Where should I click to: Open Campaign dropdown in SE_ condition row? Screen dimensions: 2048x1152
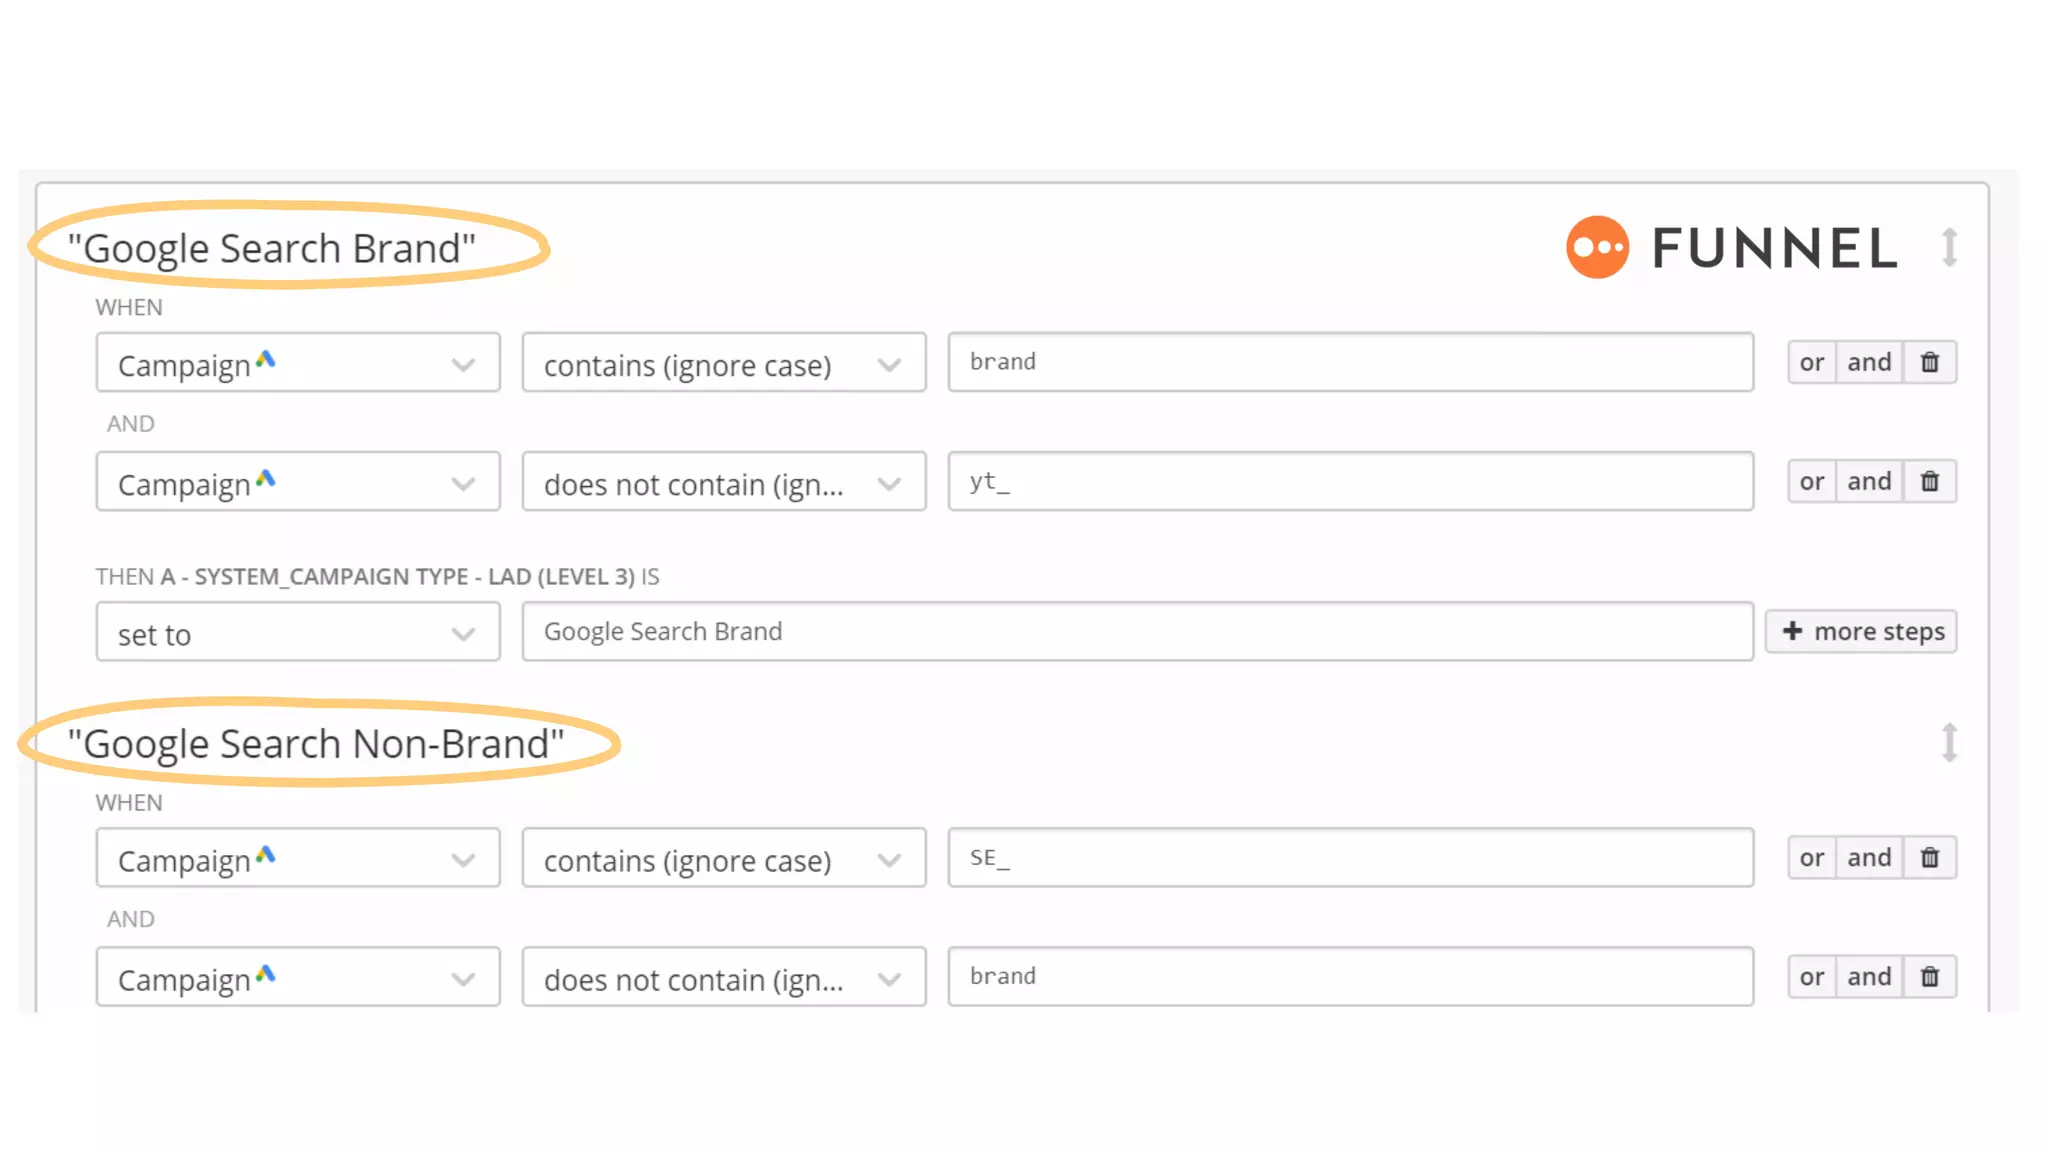coord(297,858)
